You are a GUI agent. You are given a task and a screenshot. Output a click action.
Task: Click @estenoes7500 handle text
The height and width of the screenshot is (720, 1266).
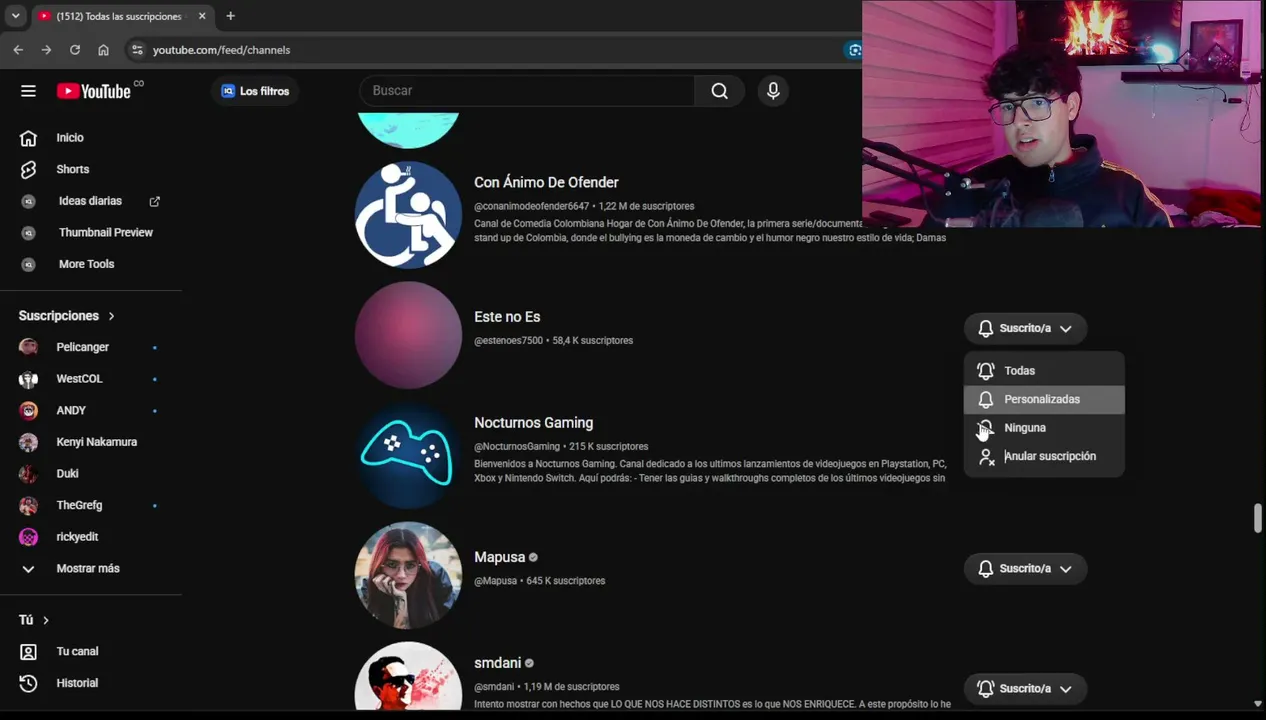(x=508, y=341)
